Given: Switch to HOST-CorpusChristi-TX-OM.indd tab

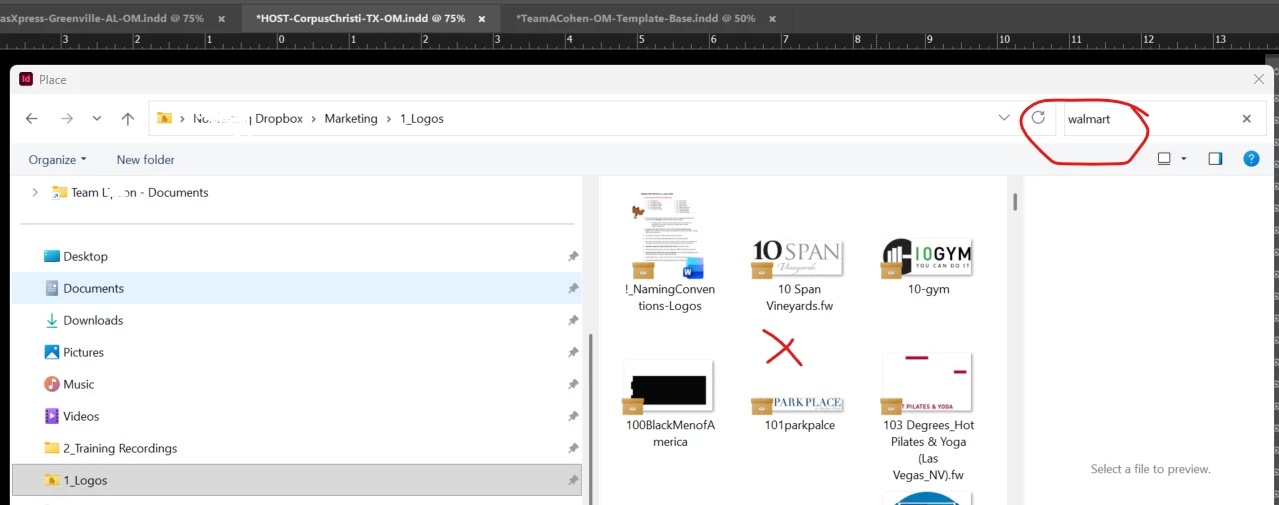Looking at the screenshot, I should 361,18.
